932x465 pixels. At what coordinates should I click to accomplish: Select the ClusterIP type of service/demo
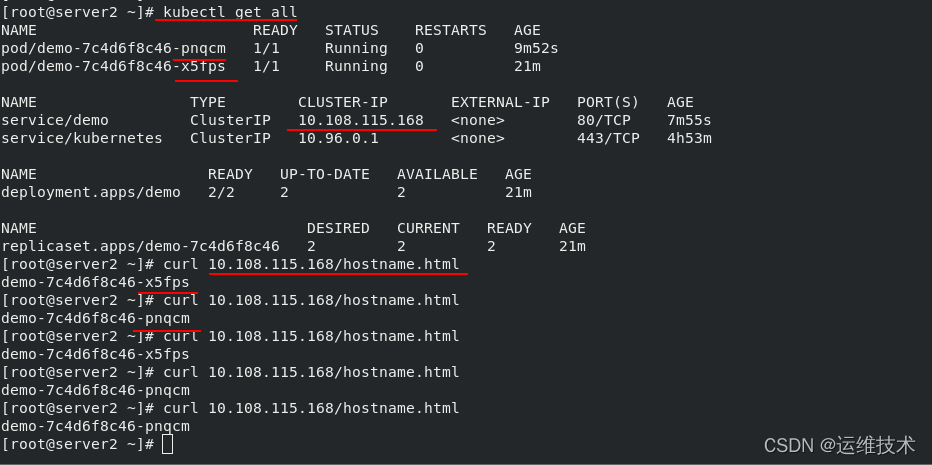(x=230, y=120)
